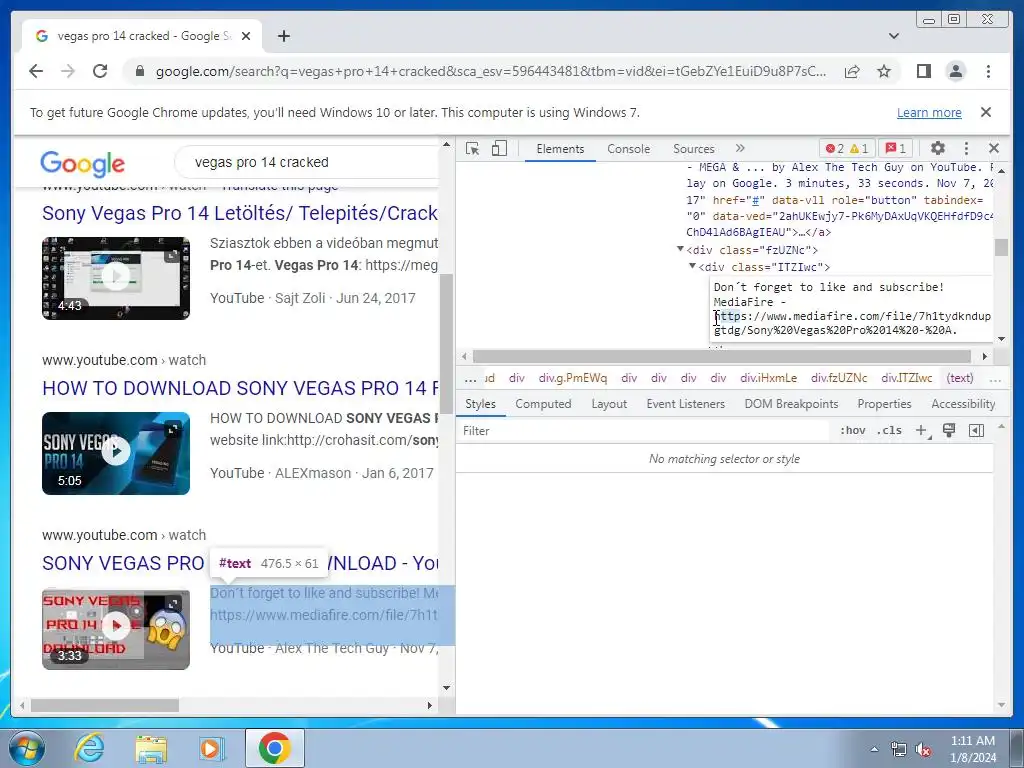Expand left breadcrumb overflow ellipsis
Viewport: 1024px width, 768px height.
470,378
